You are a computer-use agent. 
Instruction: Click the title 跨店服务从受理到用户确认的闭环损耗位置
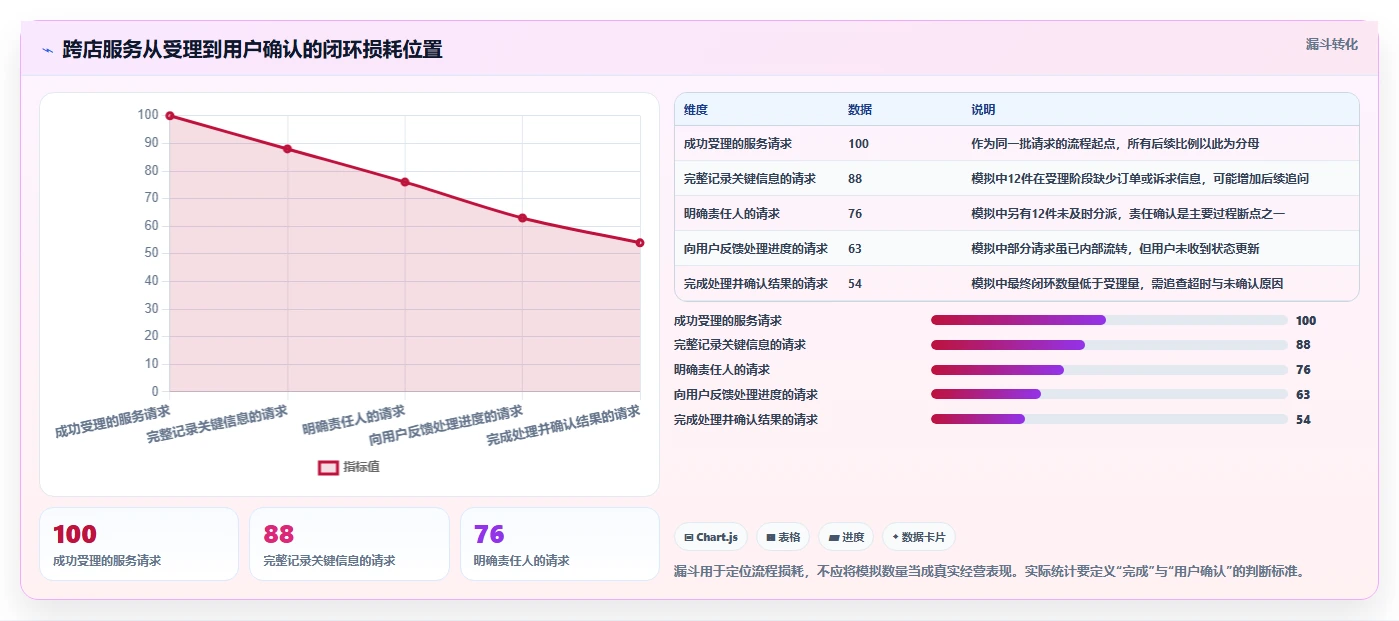[252, 49]
